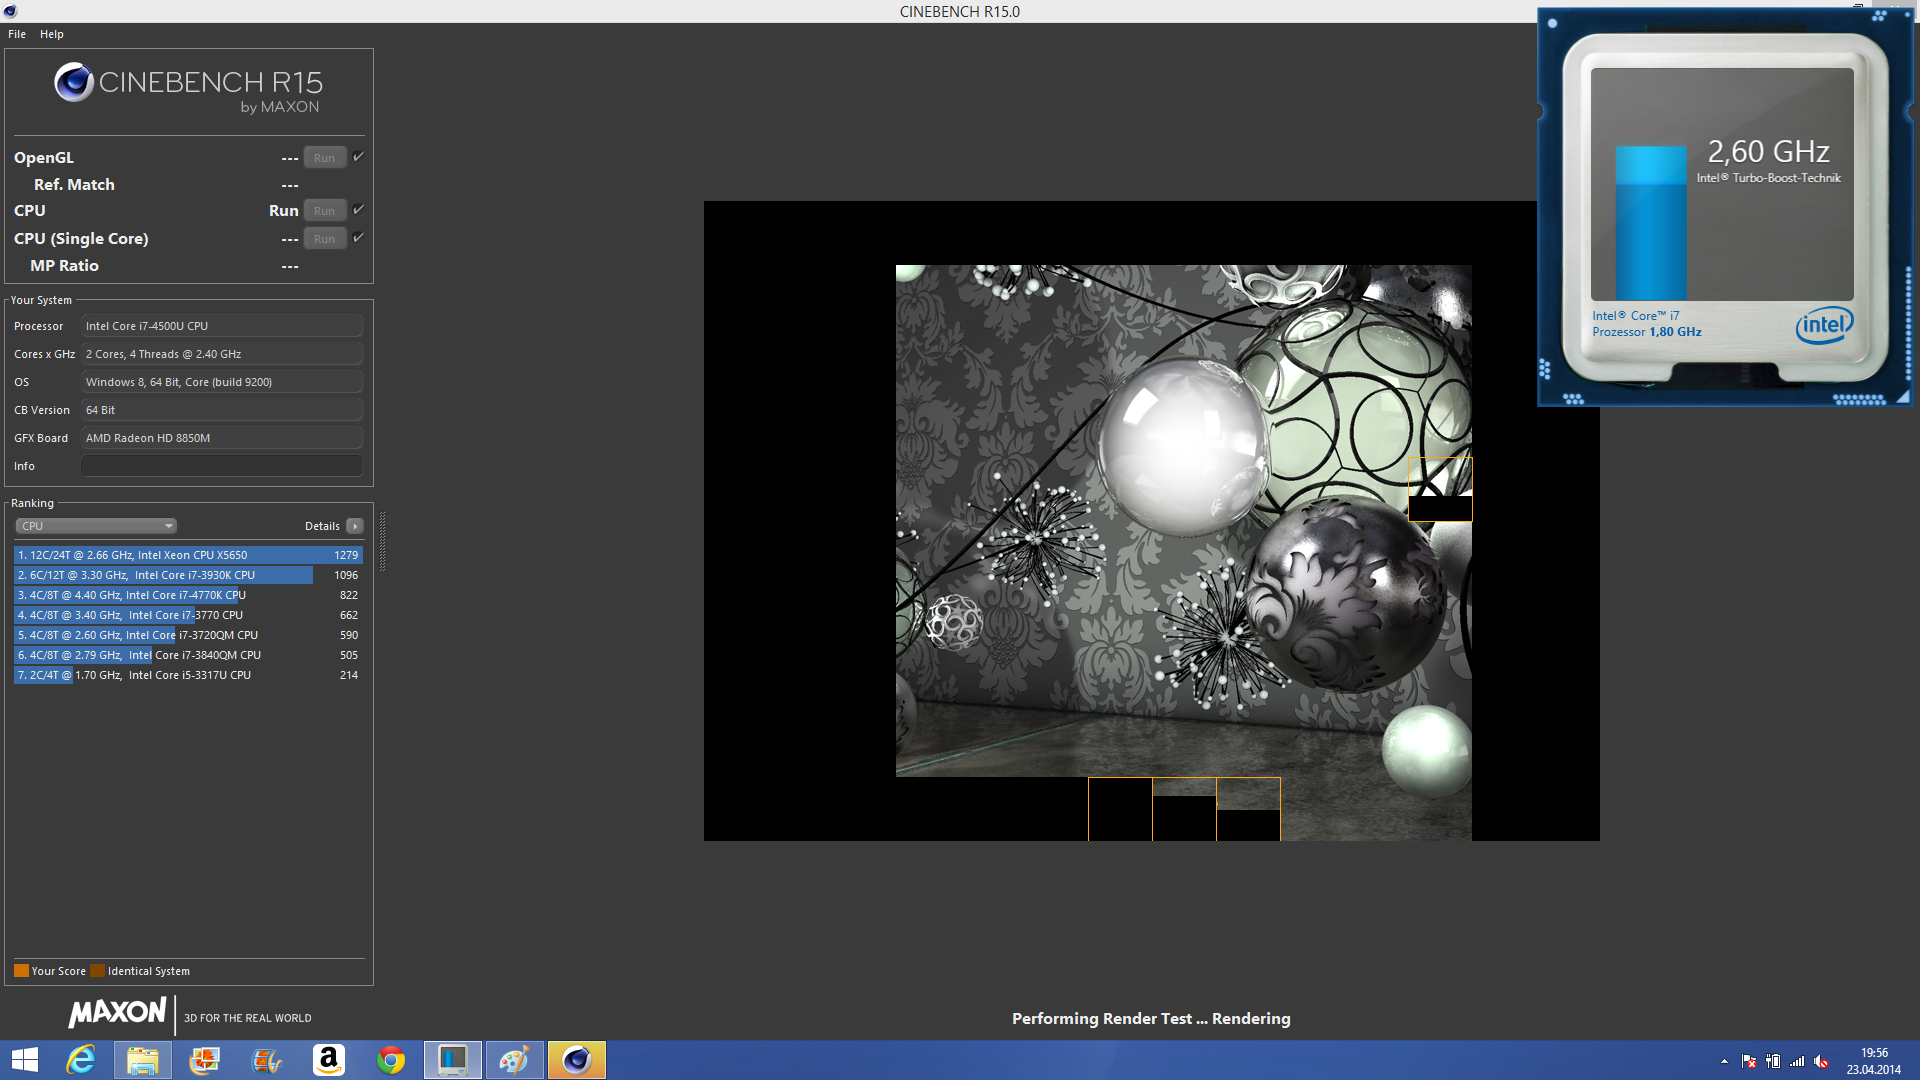The width and height of the screenshot is (1920, 1080).
Task: Show hidden system tray icons
Action: coord(1724,1061)
